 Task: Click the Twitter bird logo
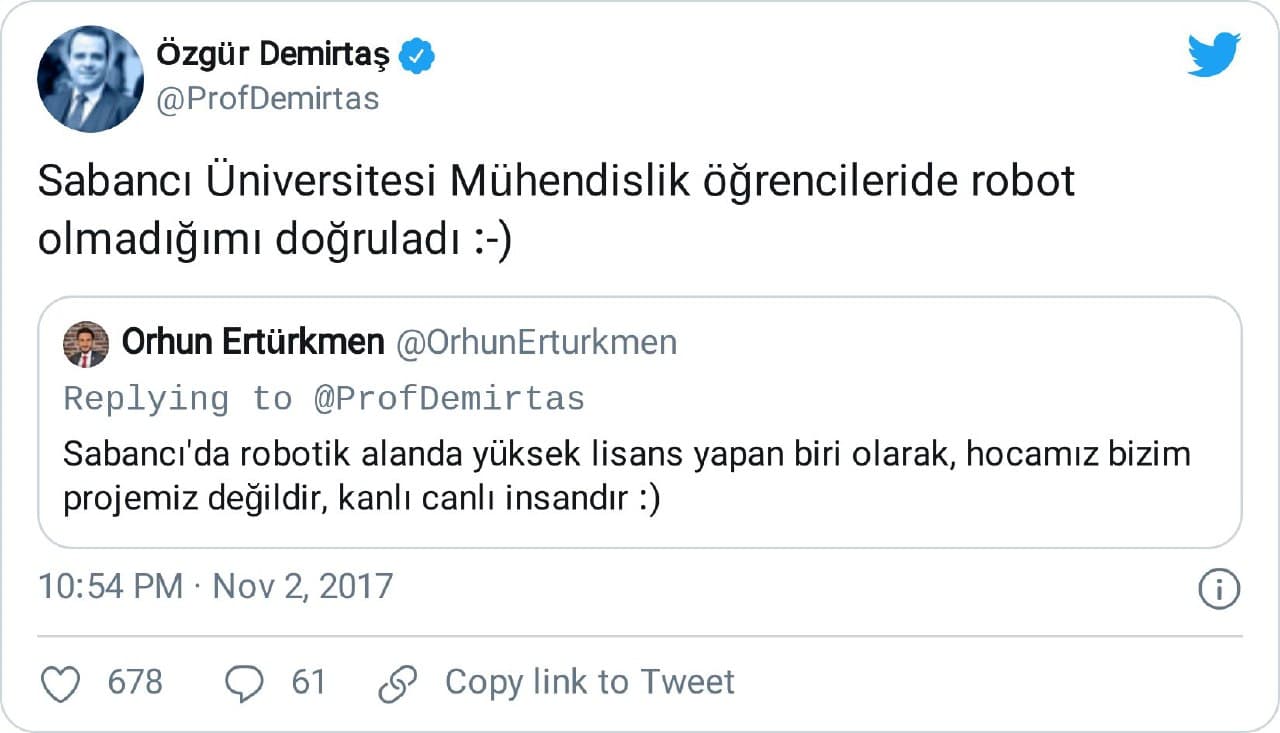coord(1213,55)
